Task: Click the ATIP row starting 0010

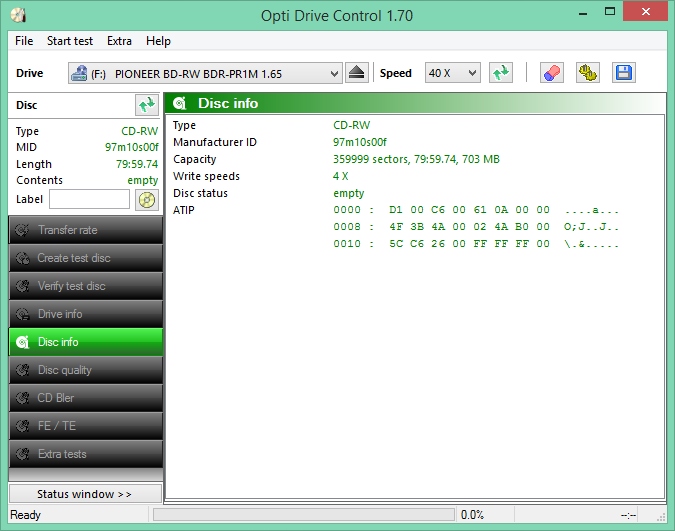Action: click(476, 244)
